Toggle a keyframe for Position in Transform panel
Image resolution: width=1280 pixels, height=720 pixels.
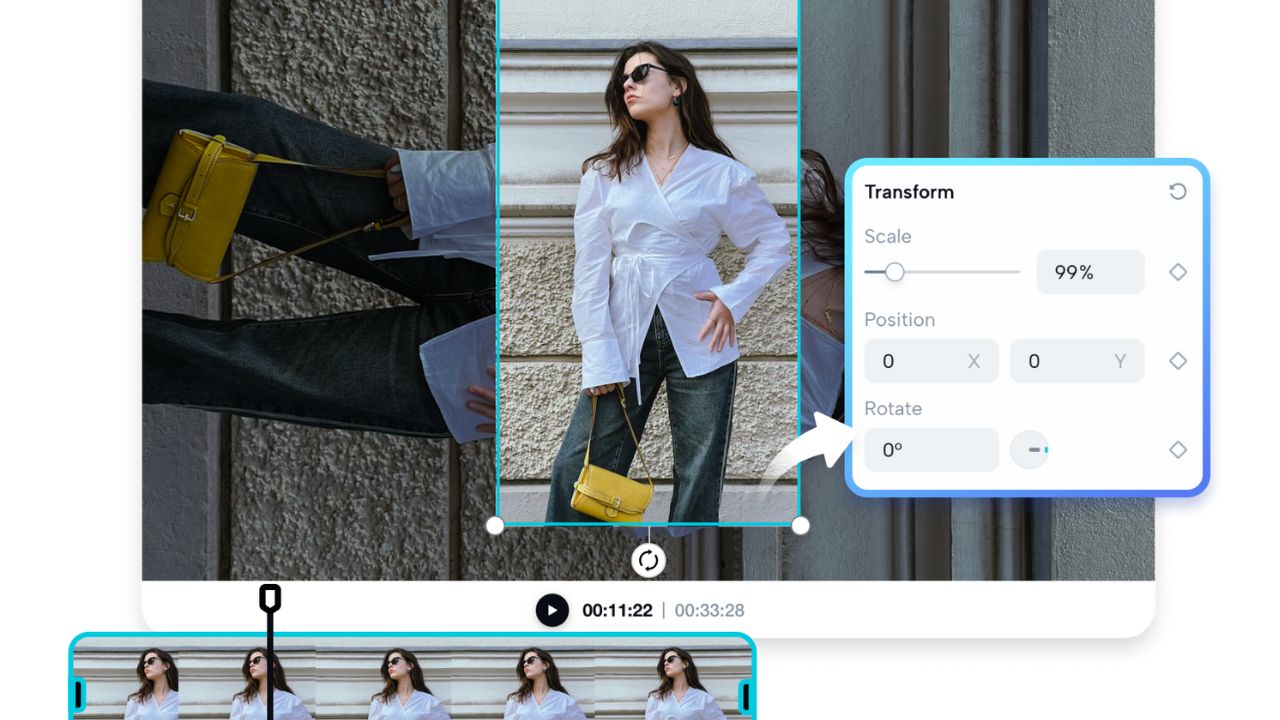pos(1177,361)
